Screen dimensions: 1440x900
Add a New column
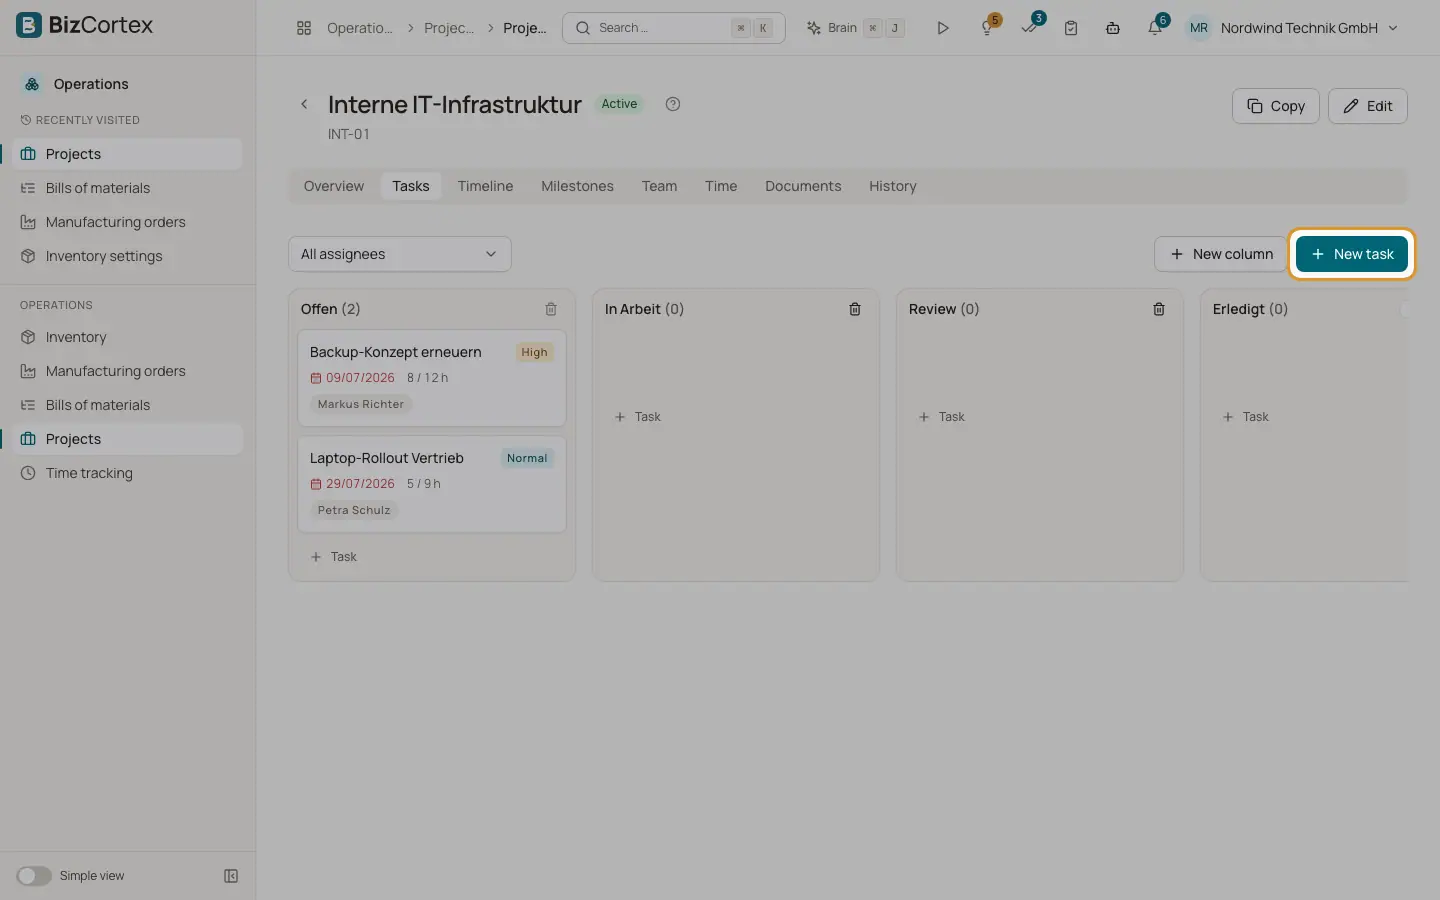[1220, 254]
